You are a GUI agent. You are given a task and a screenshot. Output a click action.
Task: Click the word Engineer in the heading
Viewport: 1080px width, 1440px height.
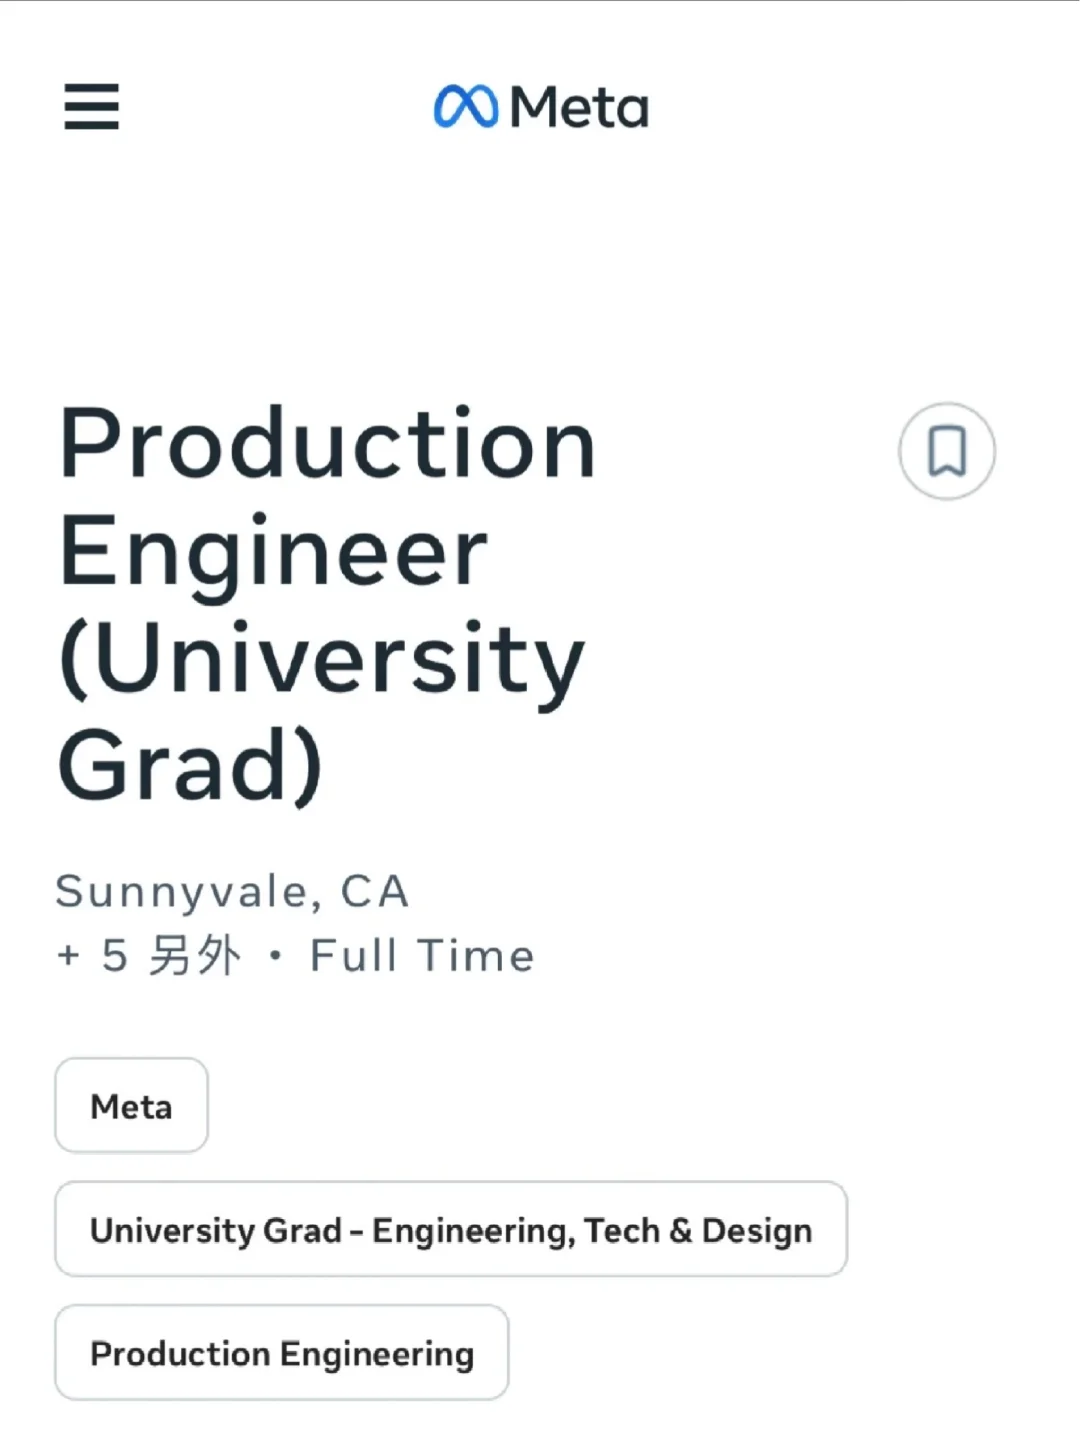[273, 552]
